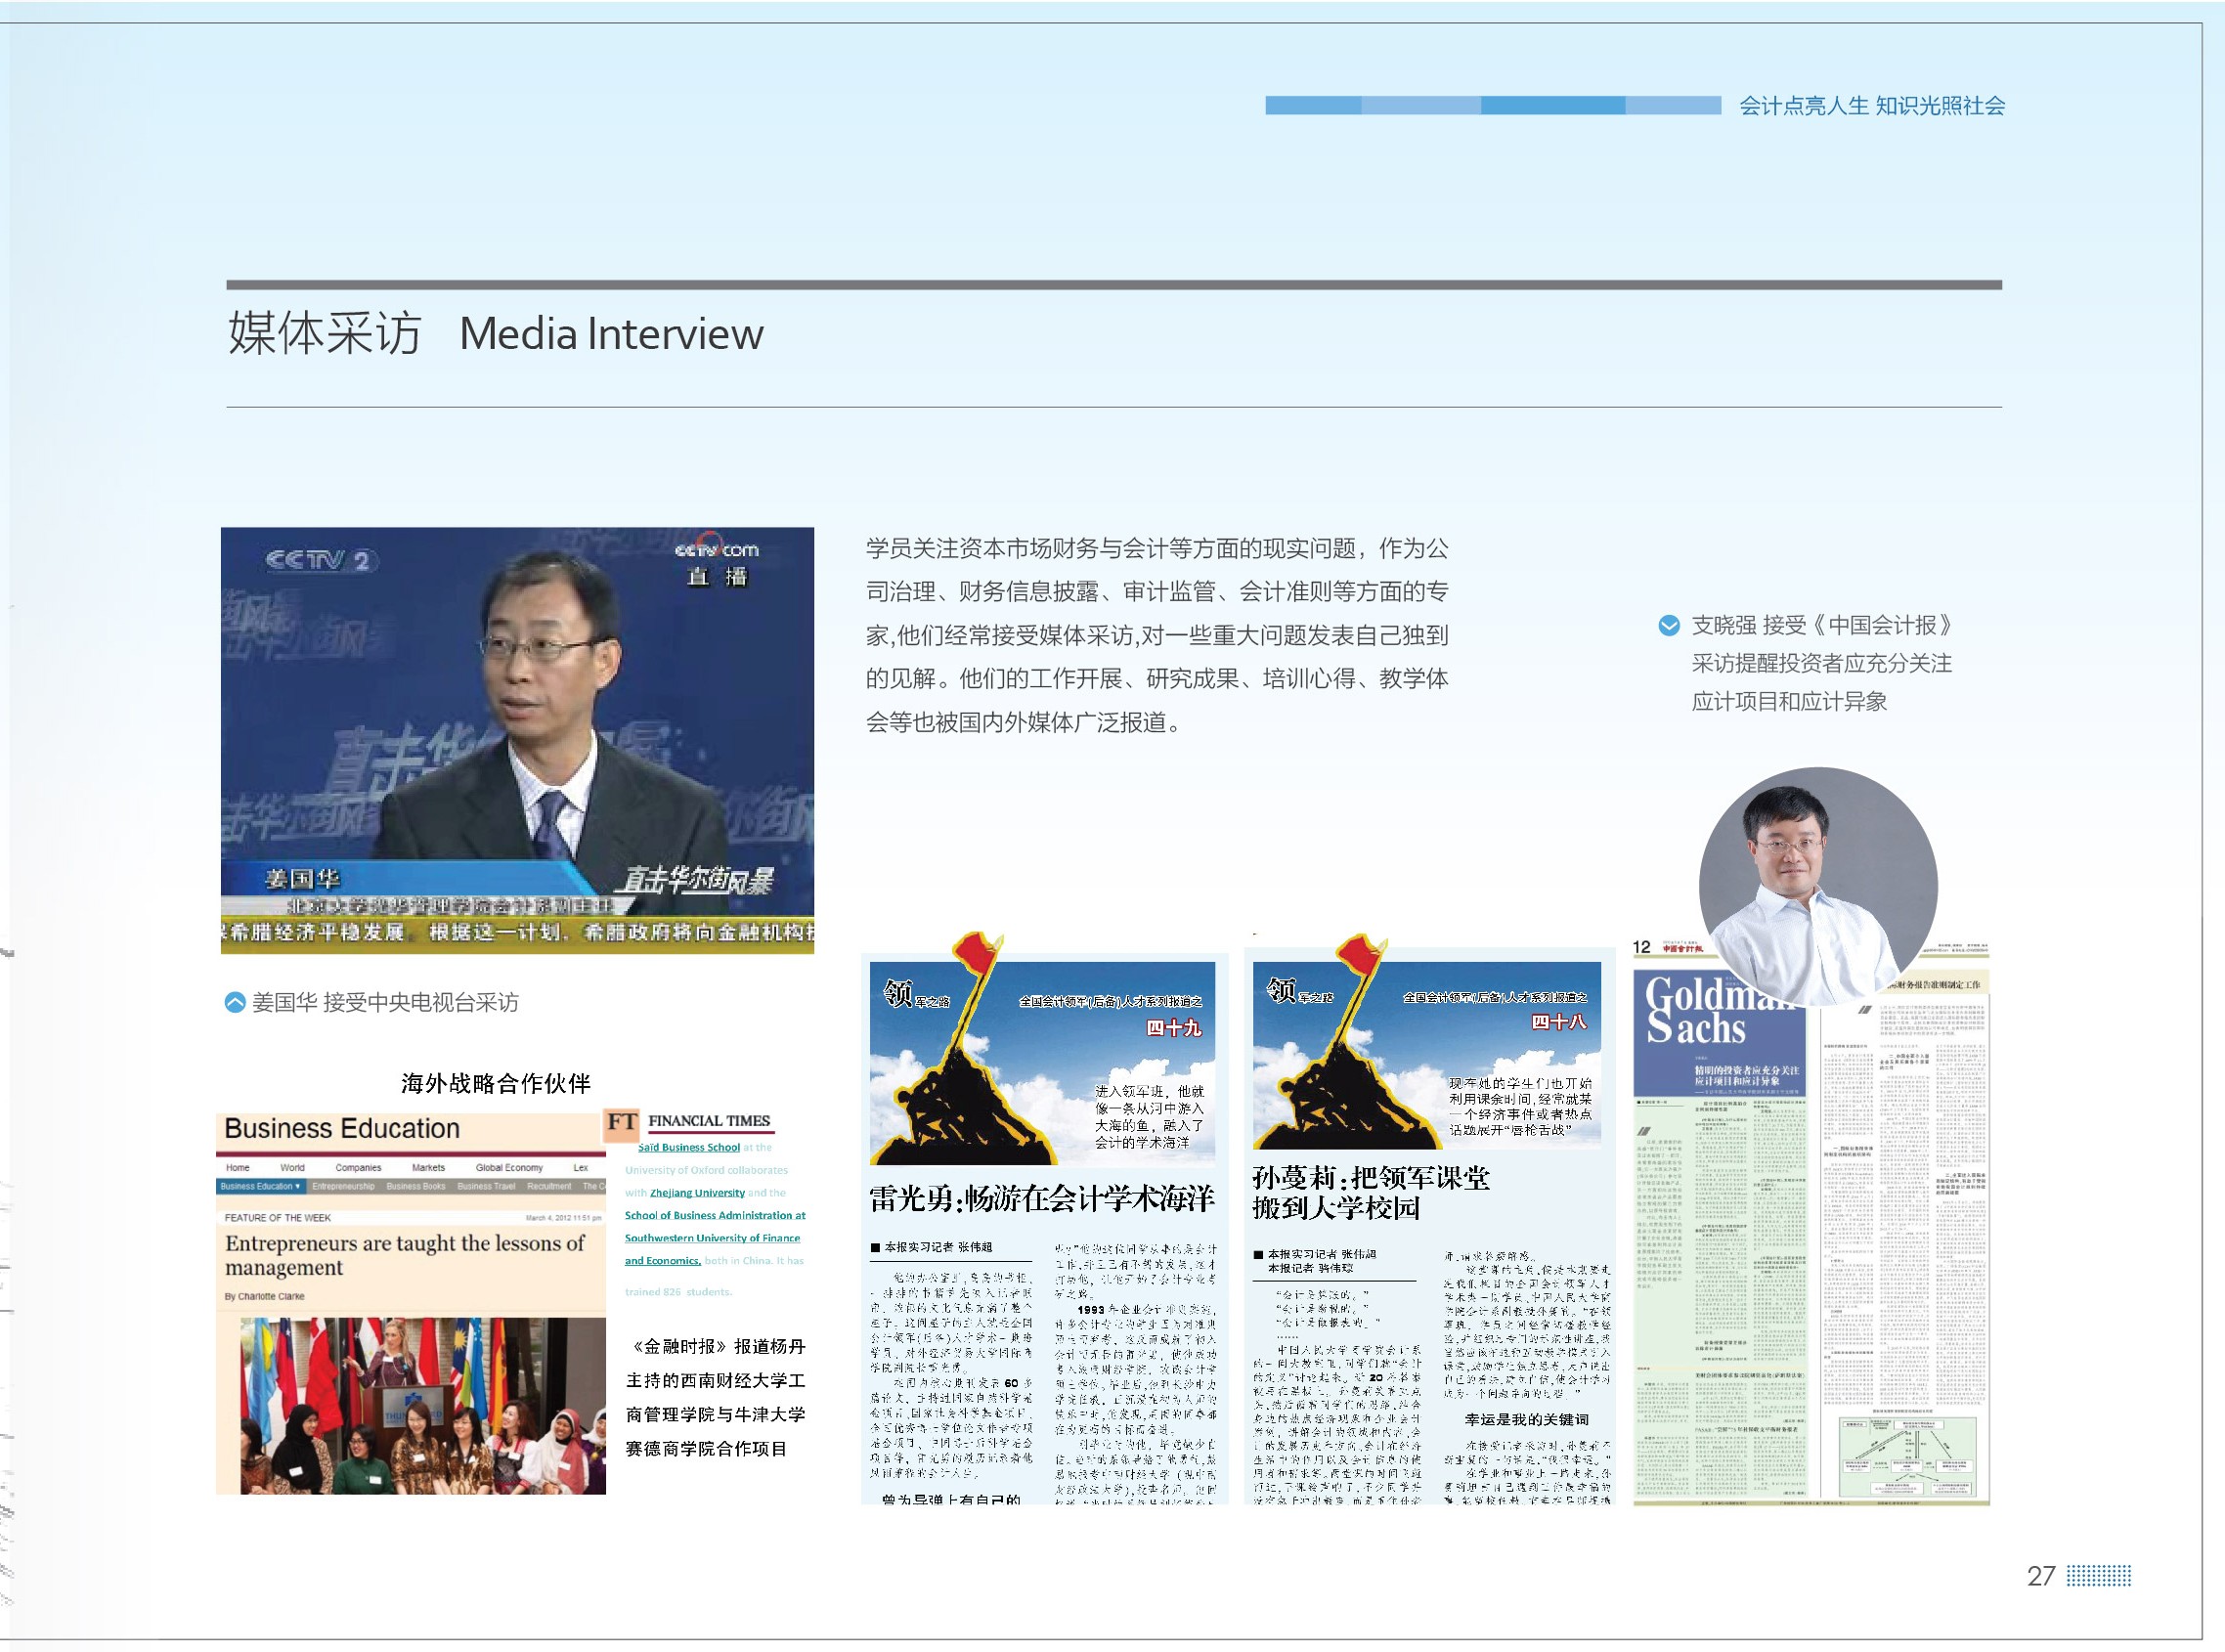Click the 直播 live label in the video
This screenshot has height=1652, width=2225.
click(717, 576)
